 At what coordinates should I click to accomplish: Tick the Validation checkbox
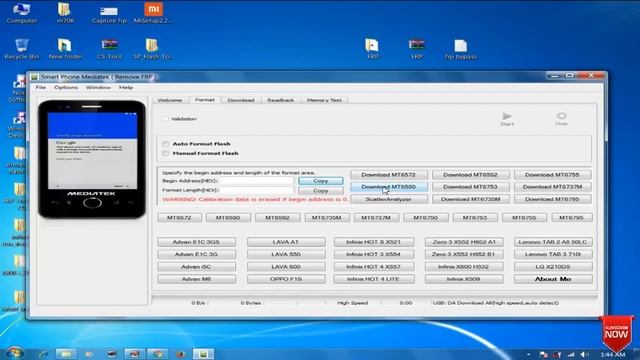click(165, 119)
